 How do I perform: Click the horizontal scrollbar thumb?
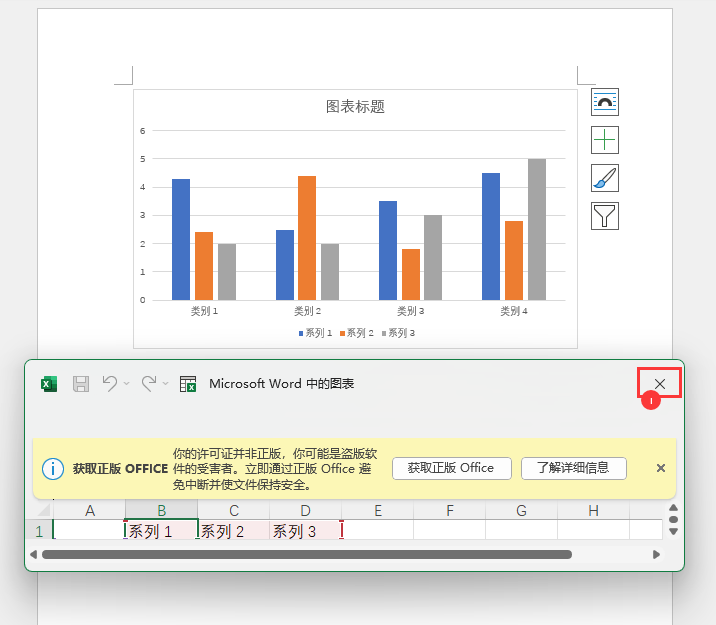307,555
